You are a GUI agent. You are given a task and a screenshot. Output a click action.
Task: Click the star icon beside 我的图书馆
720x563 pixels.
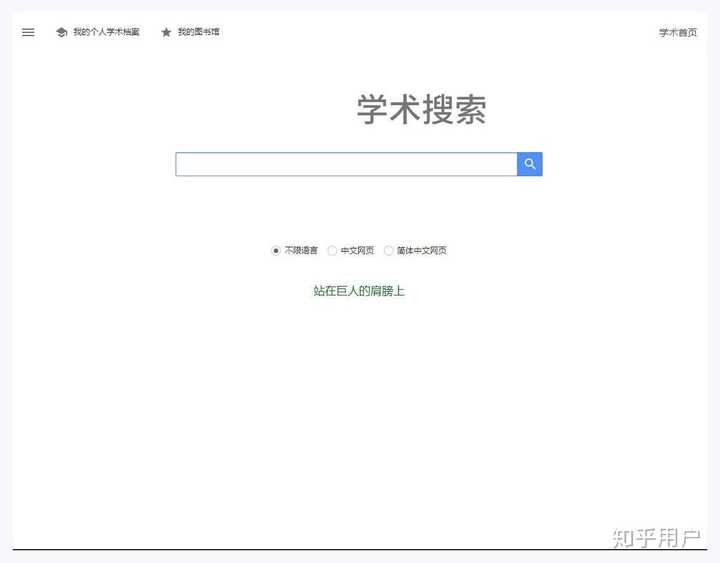pyautogui.click(x=166, y=32)
